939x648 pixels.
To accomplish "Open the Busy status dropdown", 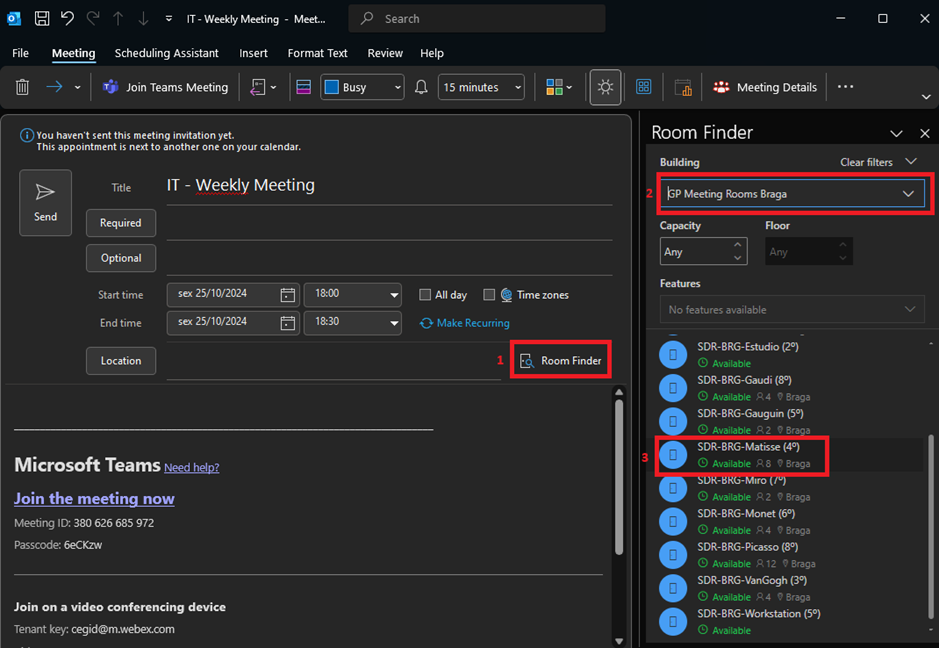I will [362, 87].
